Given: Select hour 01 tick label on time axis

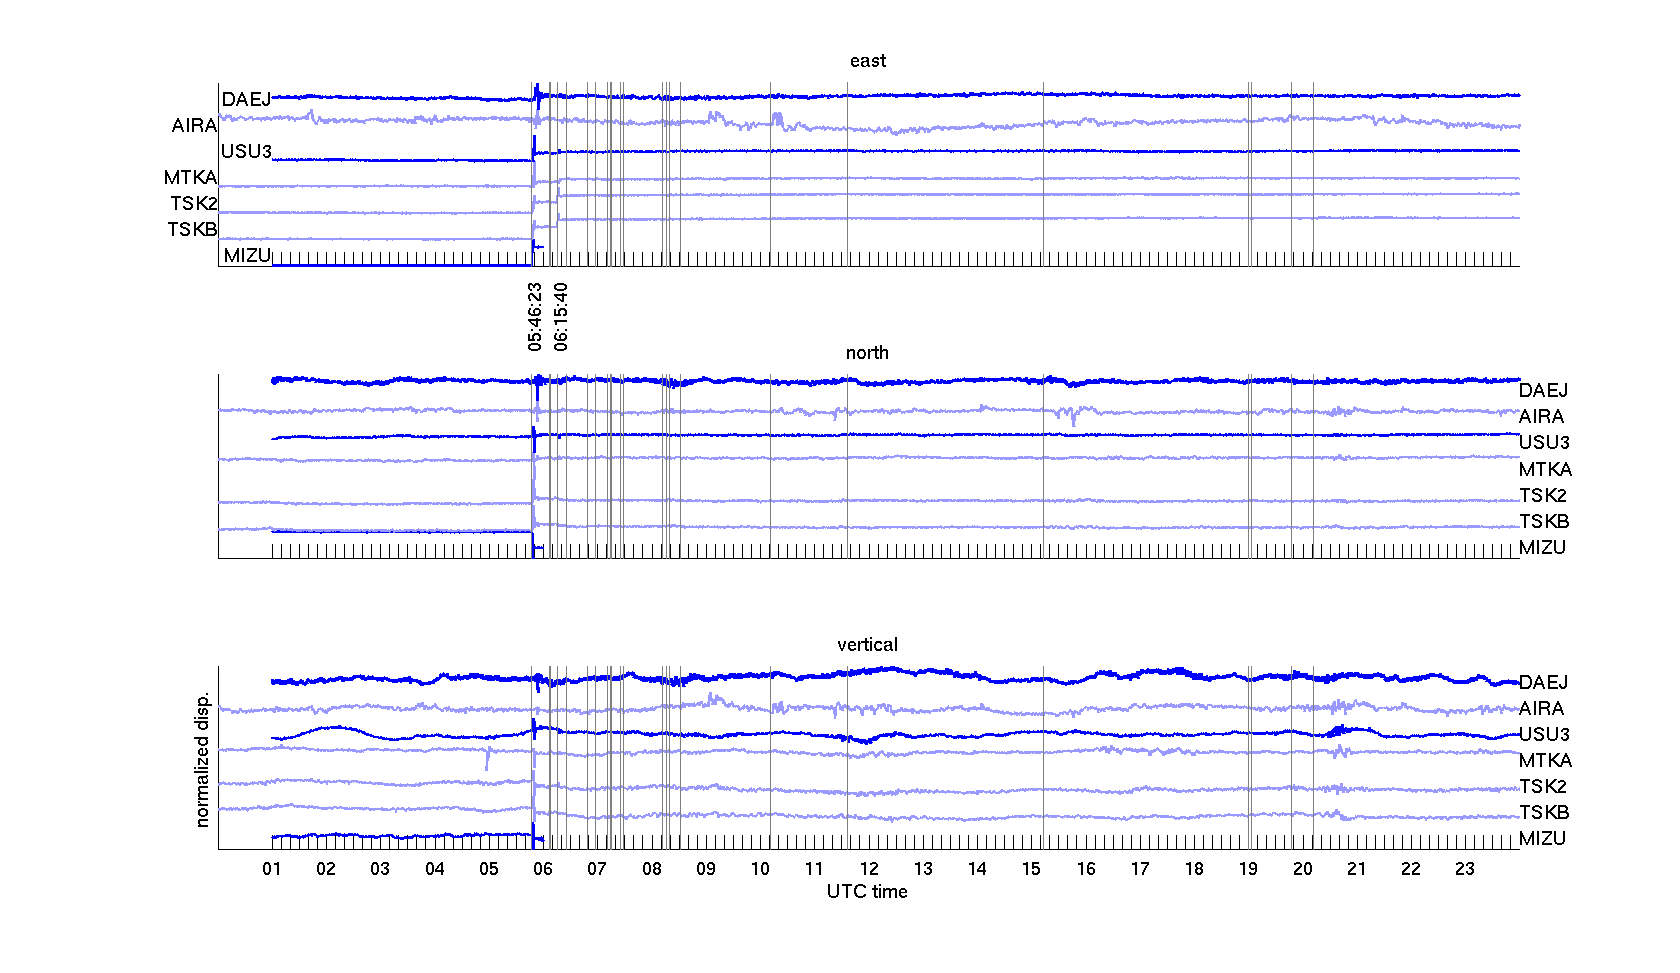Looking at the screenshot, I should point(272,869).
